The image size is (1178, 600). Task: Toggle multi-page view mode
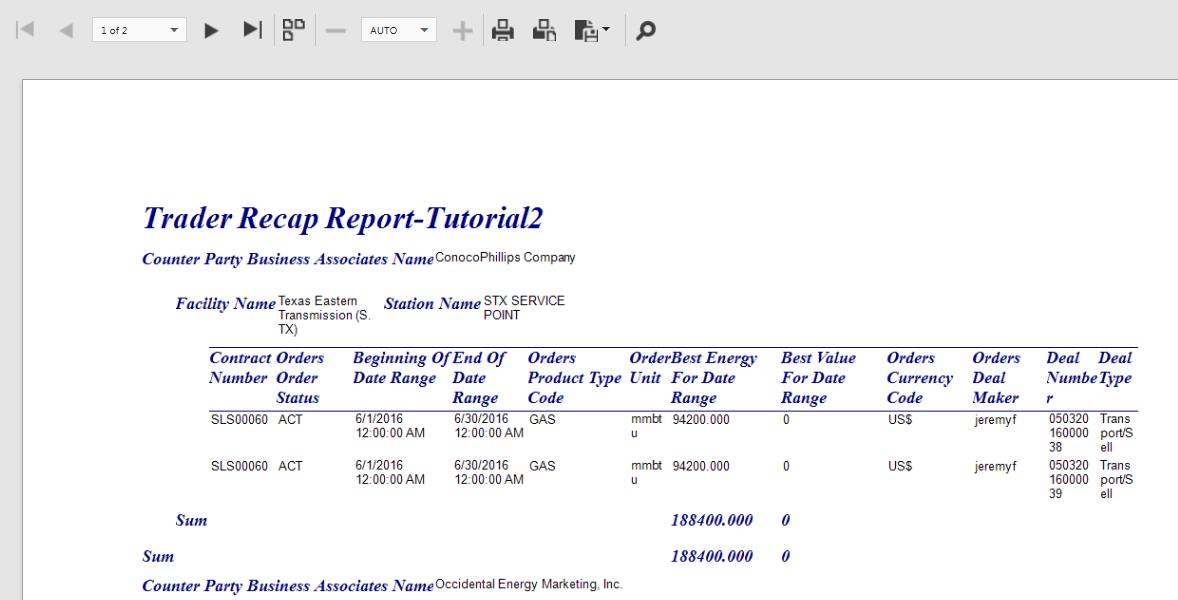[x=292, y=31]
